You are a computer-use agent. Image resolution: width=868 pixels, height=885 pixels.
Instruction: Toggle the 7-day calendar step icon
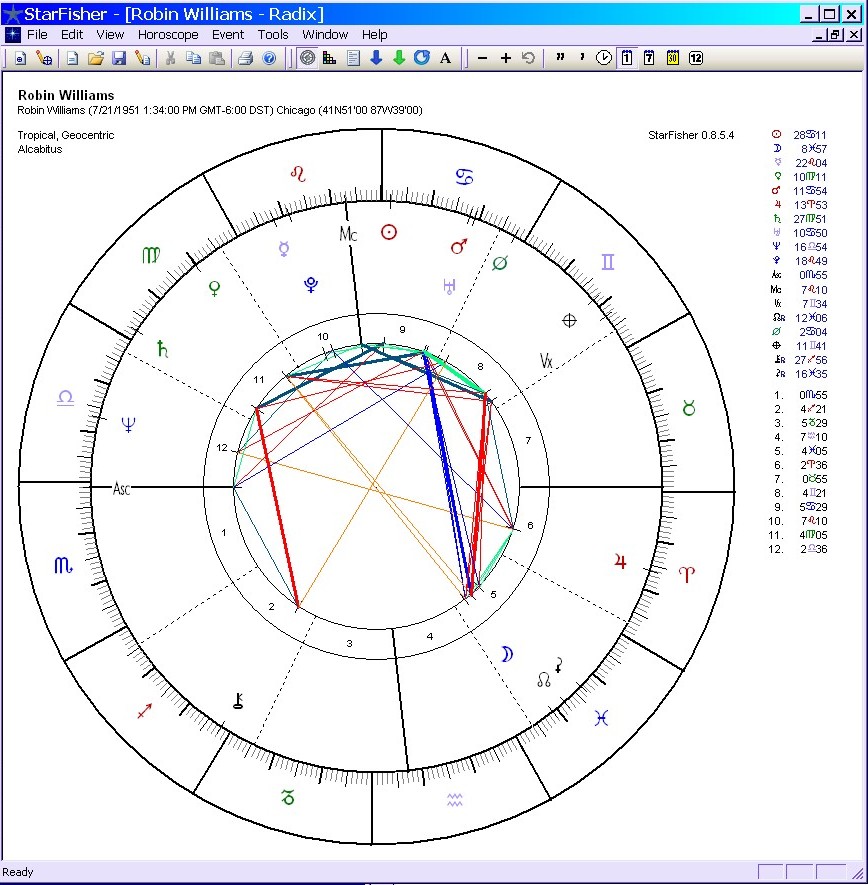(x=647, y=57)
